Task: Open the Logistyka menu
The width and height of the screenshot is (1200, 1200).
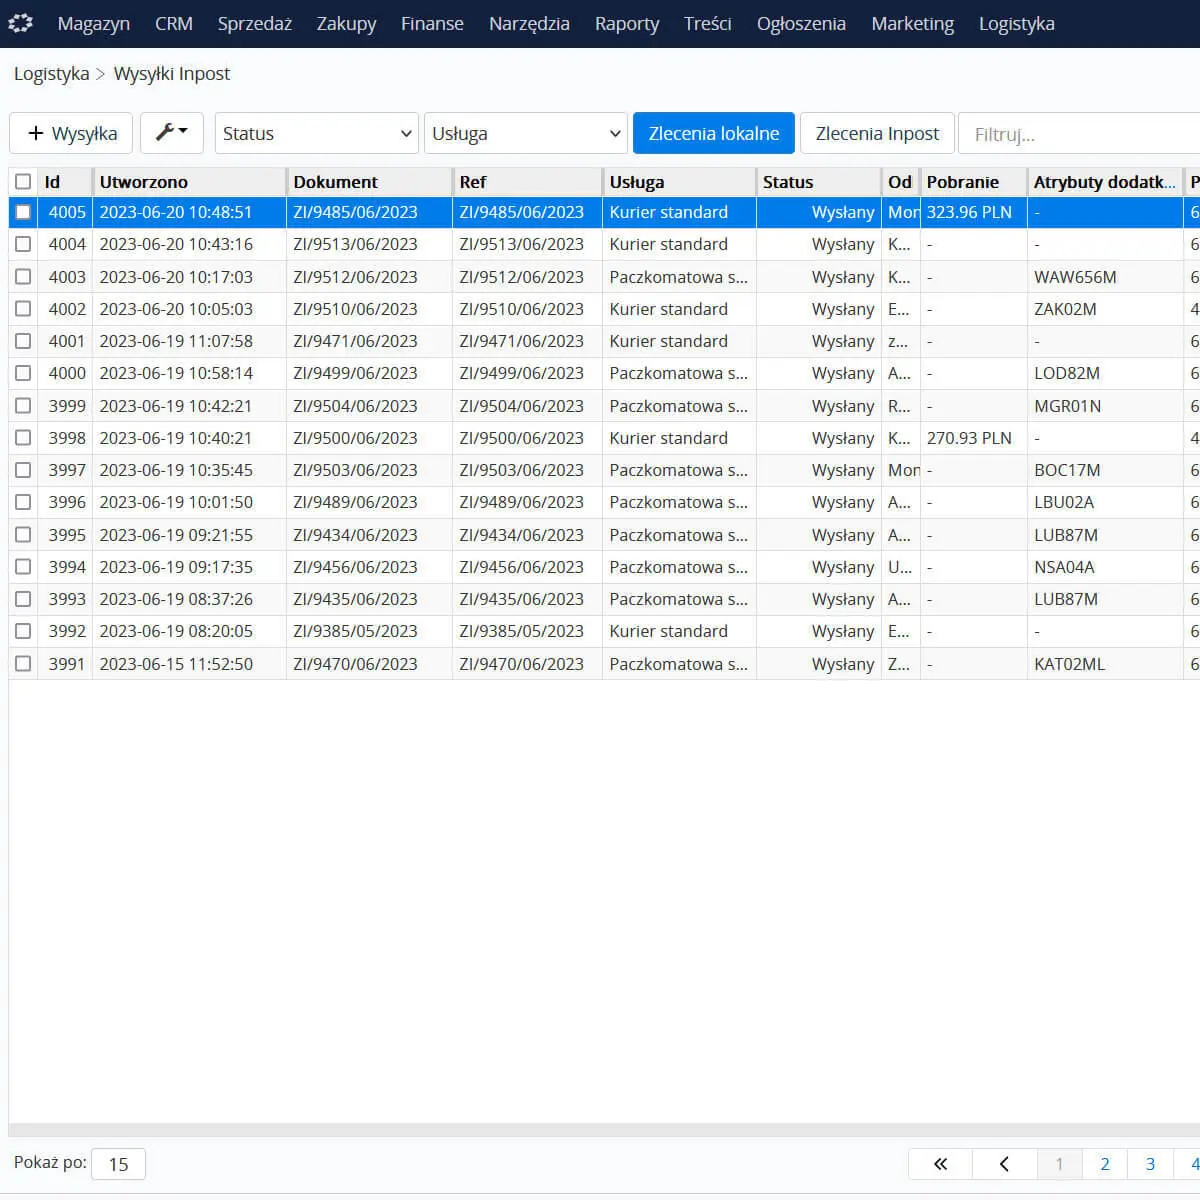Action: 1017,23
